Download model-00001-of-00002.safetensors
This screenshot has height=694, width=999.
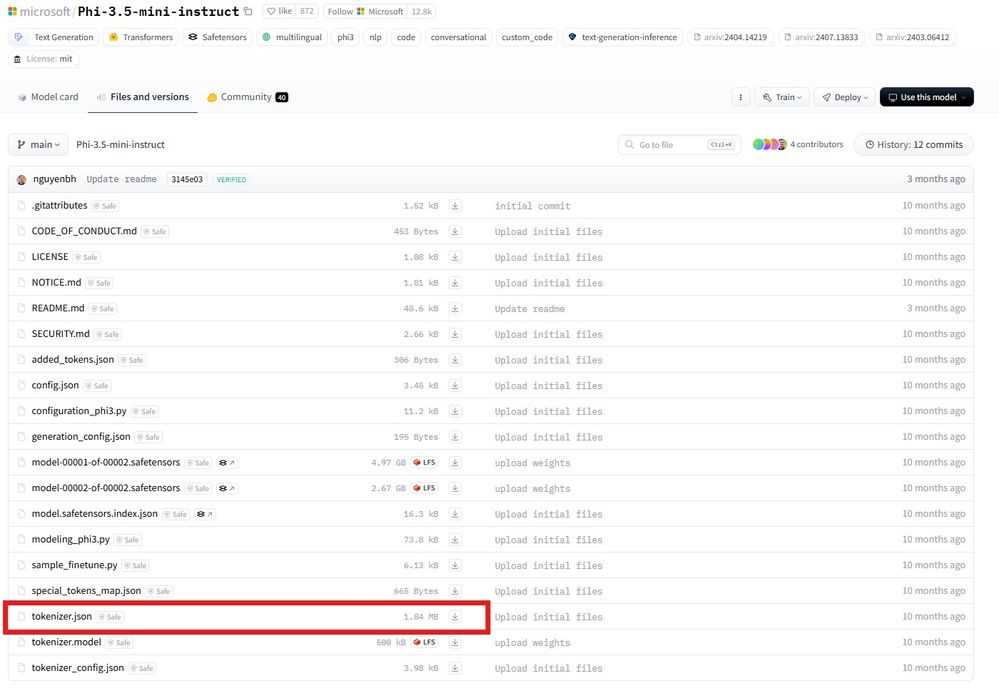pyautogui.click(x=455, y=463)
